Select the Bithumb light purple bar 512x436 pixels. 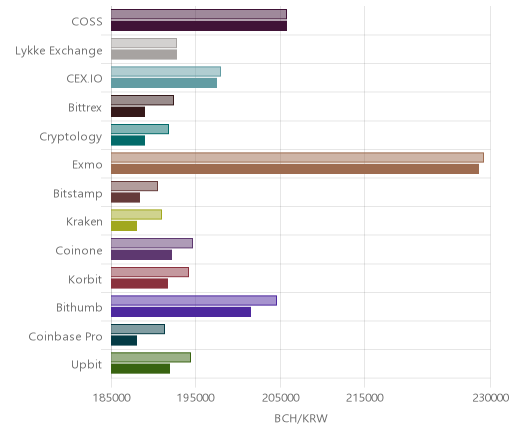[194, 300]
